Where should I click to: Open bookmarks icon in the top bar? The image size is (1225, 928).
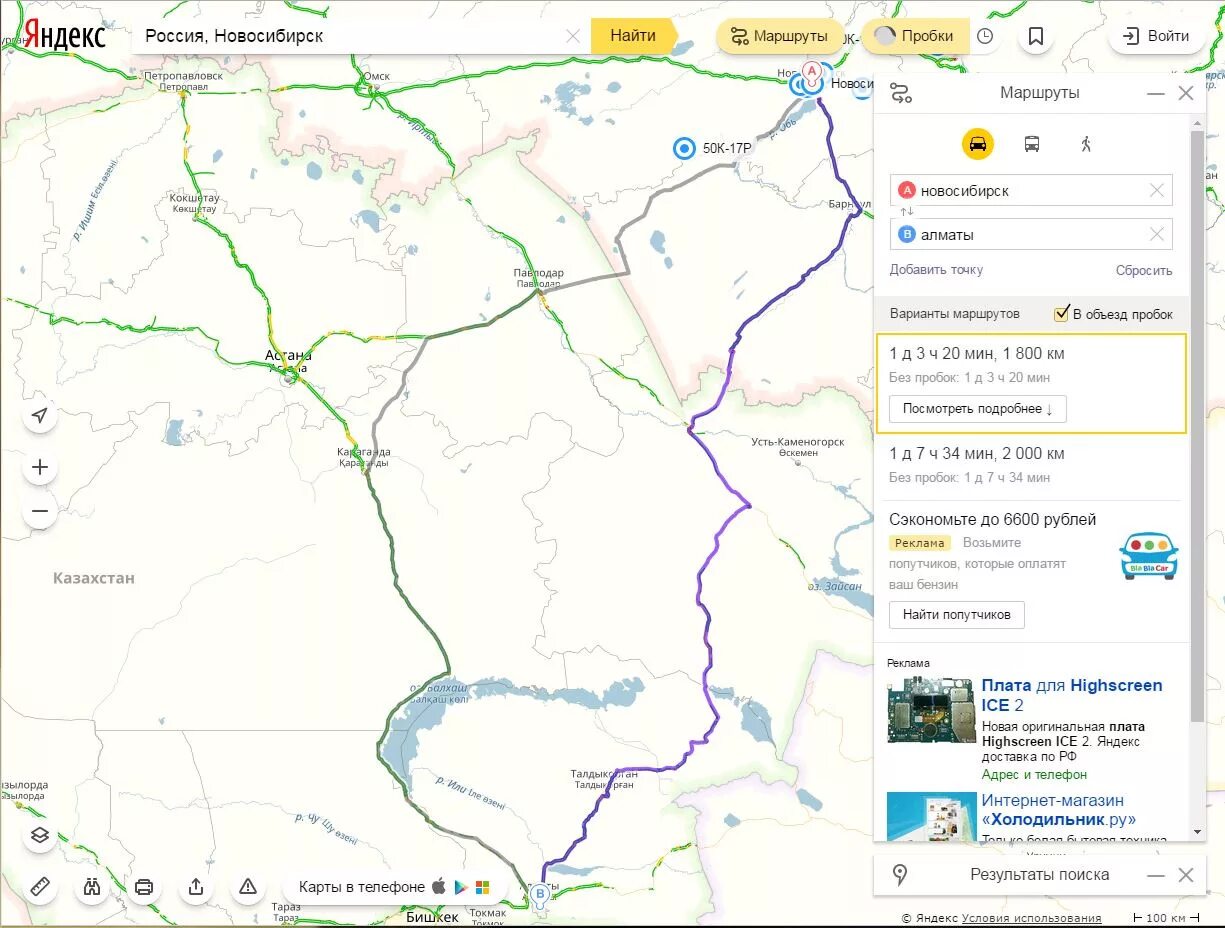point(1036,36)
